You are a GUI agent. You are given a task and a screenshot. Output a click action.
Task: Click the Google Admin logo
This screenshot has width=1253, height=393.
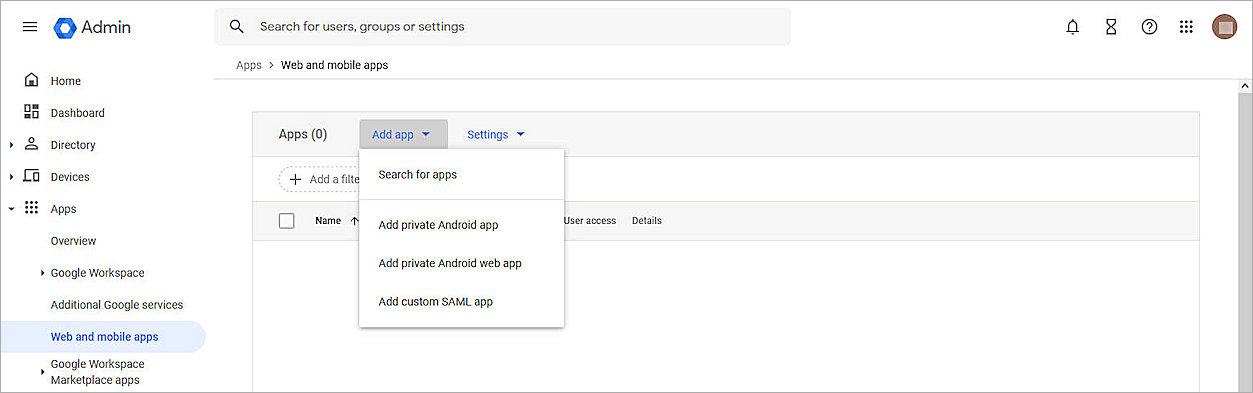[x=93, y=27]
